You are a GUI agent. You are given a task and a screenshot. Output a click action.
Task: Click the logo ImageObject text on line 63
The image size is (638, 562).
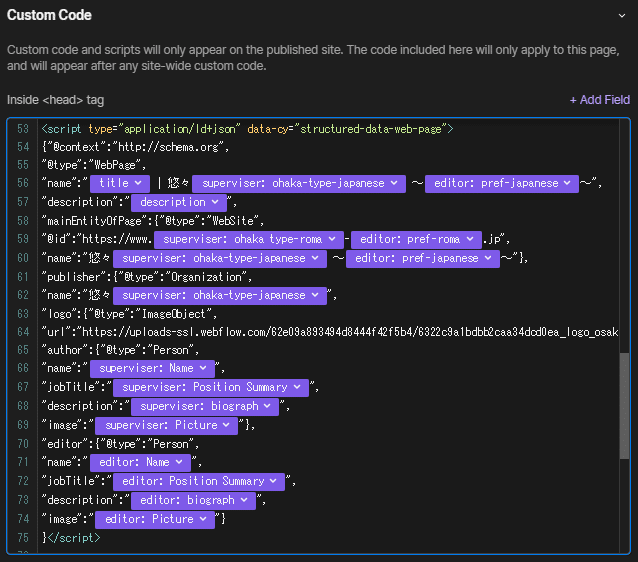tap(129, 314)
